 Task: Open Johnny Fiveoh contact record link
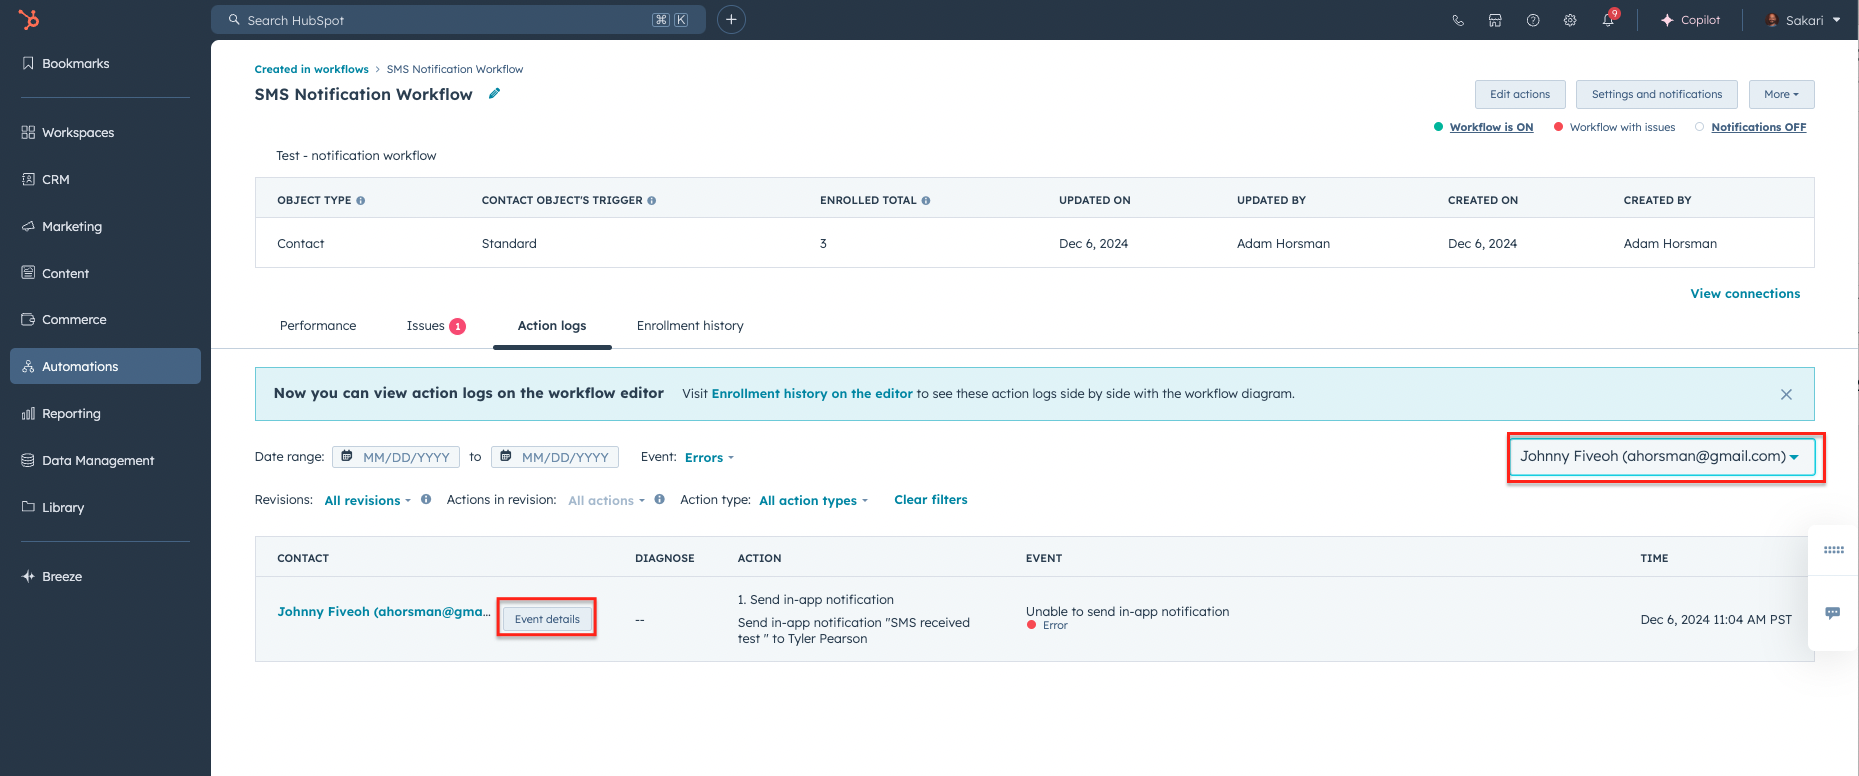(x=384, y=611)
